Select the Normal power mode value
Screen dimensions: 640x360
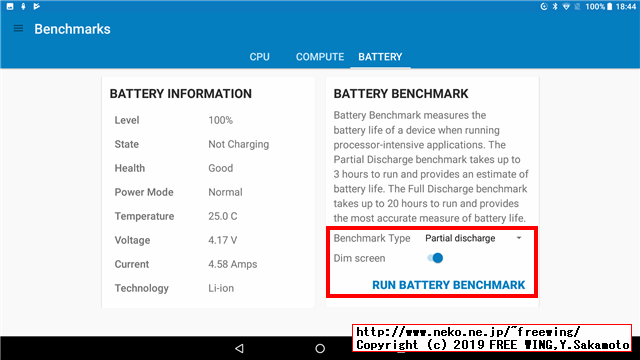(225, 192)
